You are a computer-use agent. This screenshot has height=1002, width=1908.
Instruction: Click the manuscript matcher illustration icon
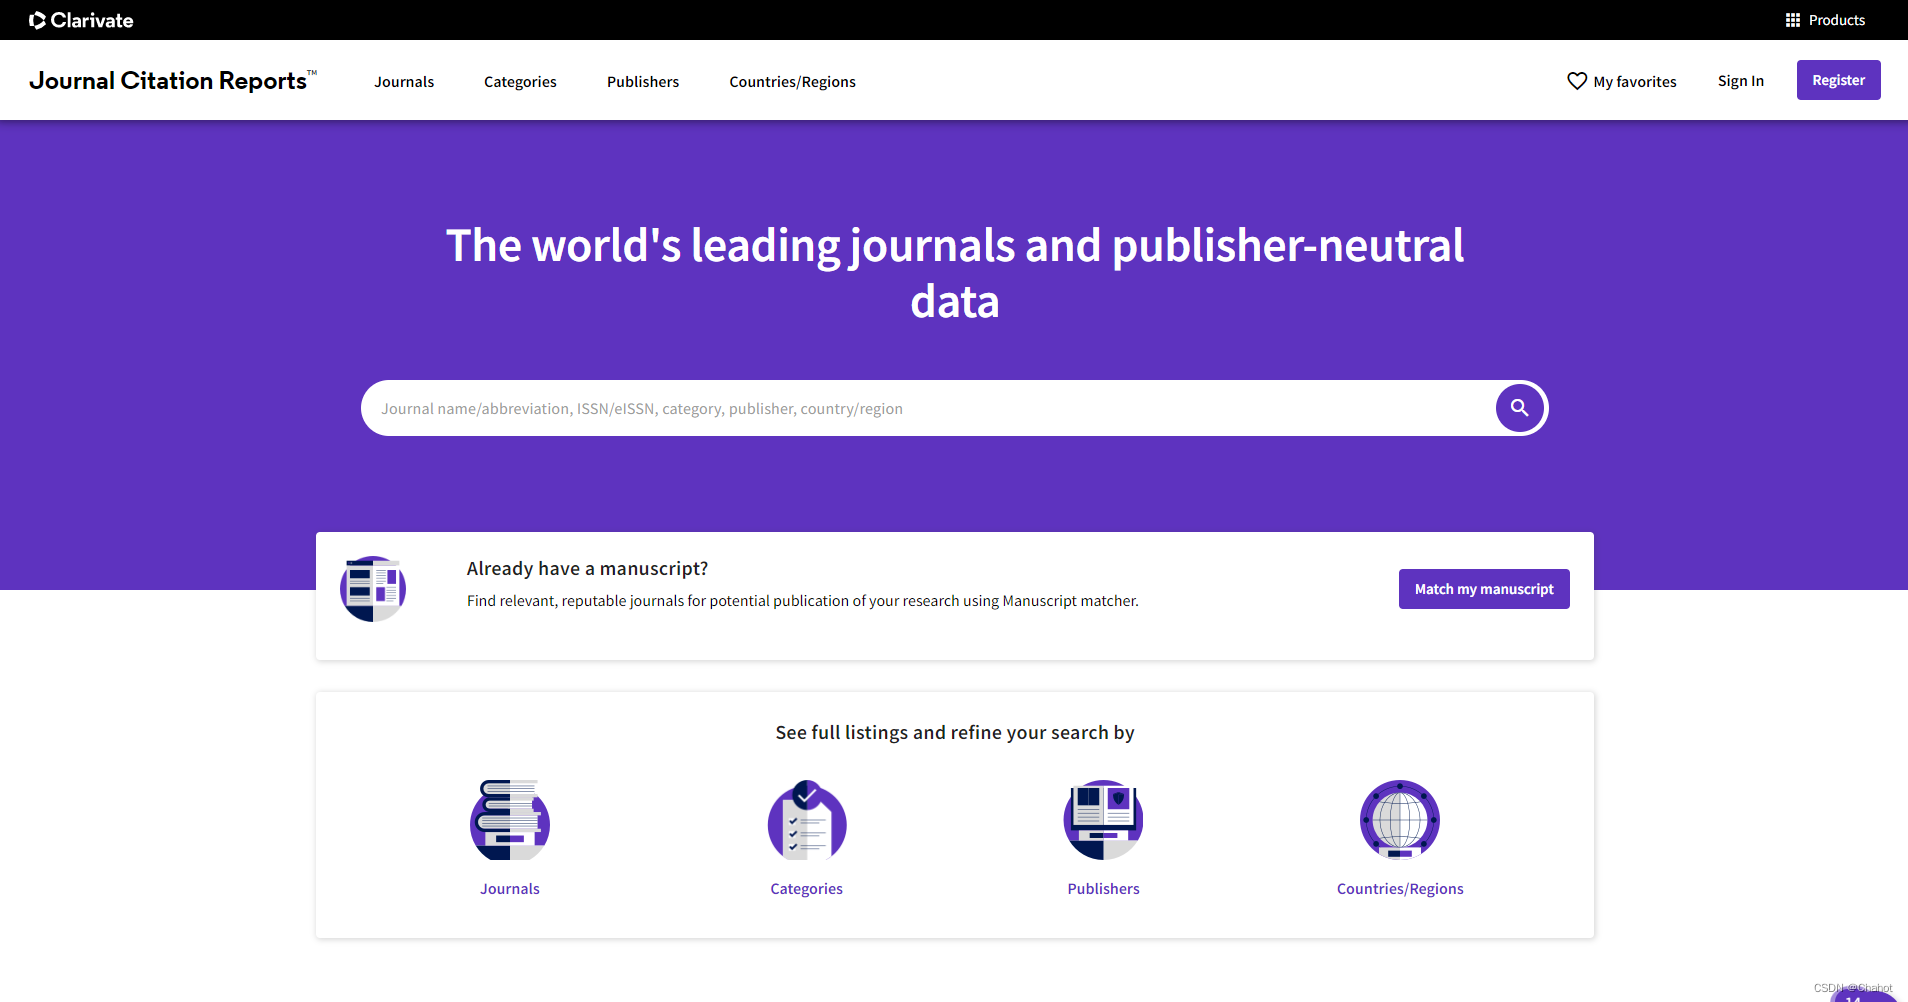point(373,589)
